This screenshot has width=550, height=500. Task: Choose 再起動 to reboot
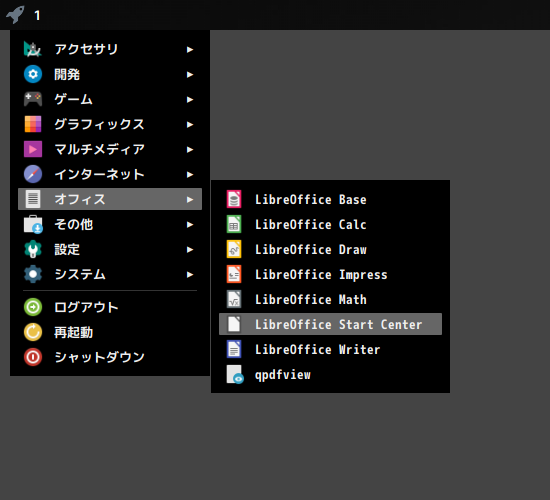(110, 332)
